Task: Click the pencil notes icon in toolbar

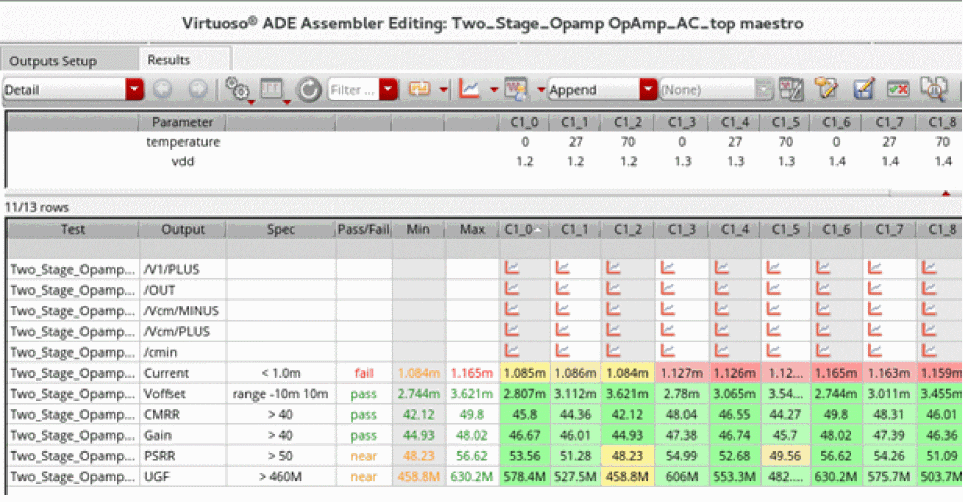Action: (x=825, y=89)
